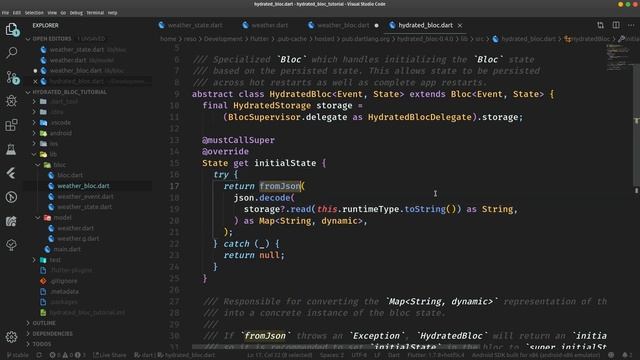Switch to the weather_state.dart tab
The height and width of the screenshot is (360, 640).
(191, 25)
